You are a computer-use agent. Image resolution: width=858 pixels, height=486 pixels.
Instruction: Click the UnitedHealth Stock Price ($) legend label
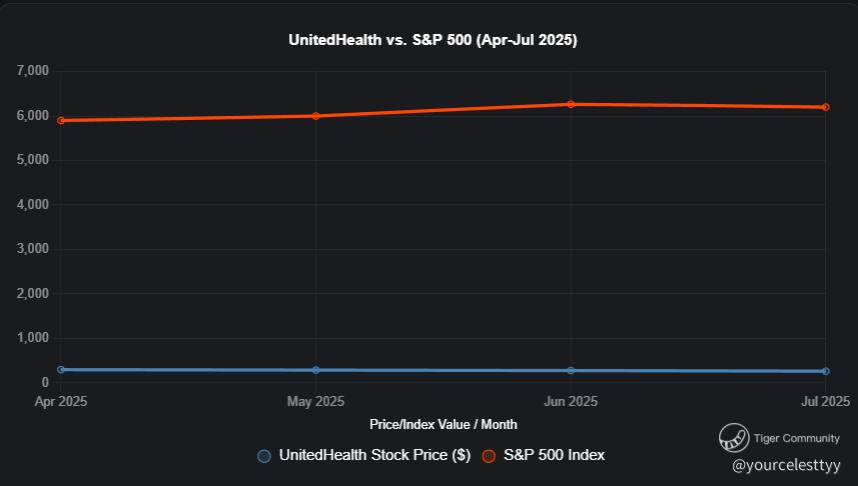tap(374, 455)
